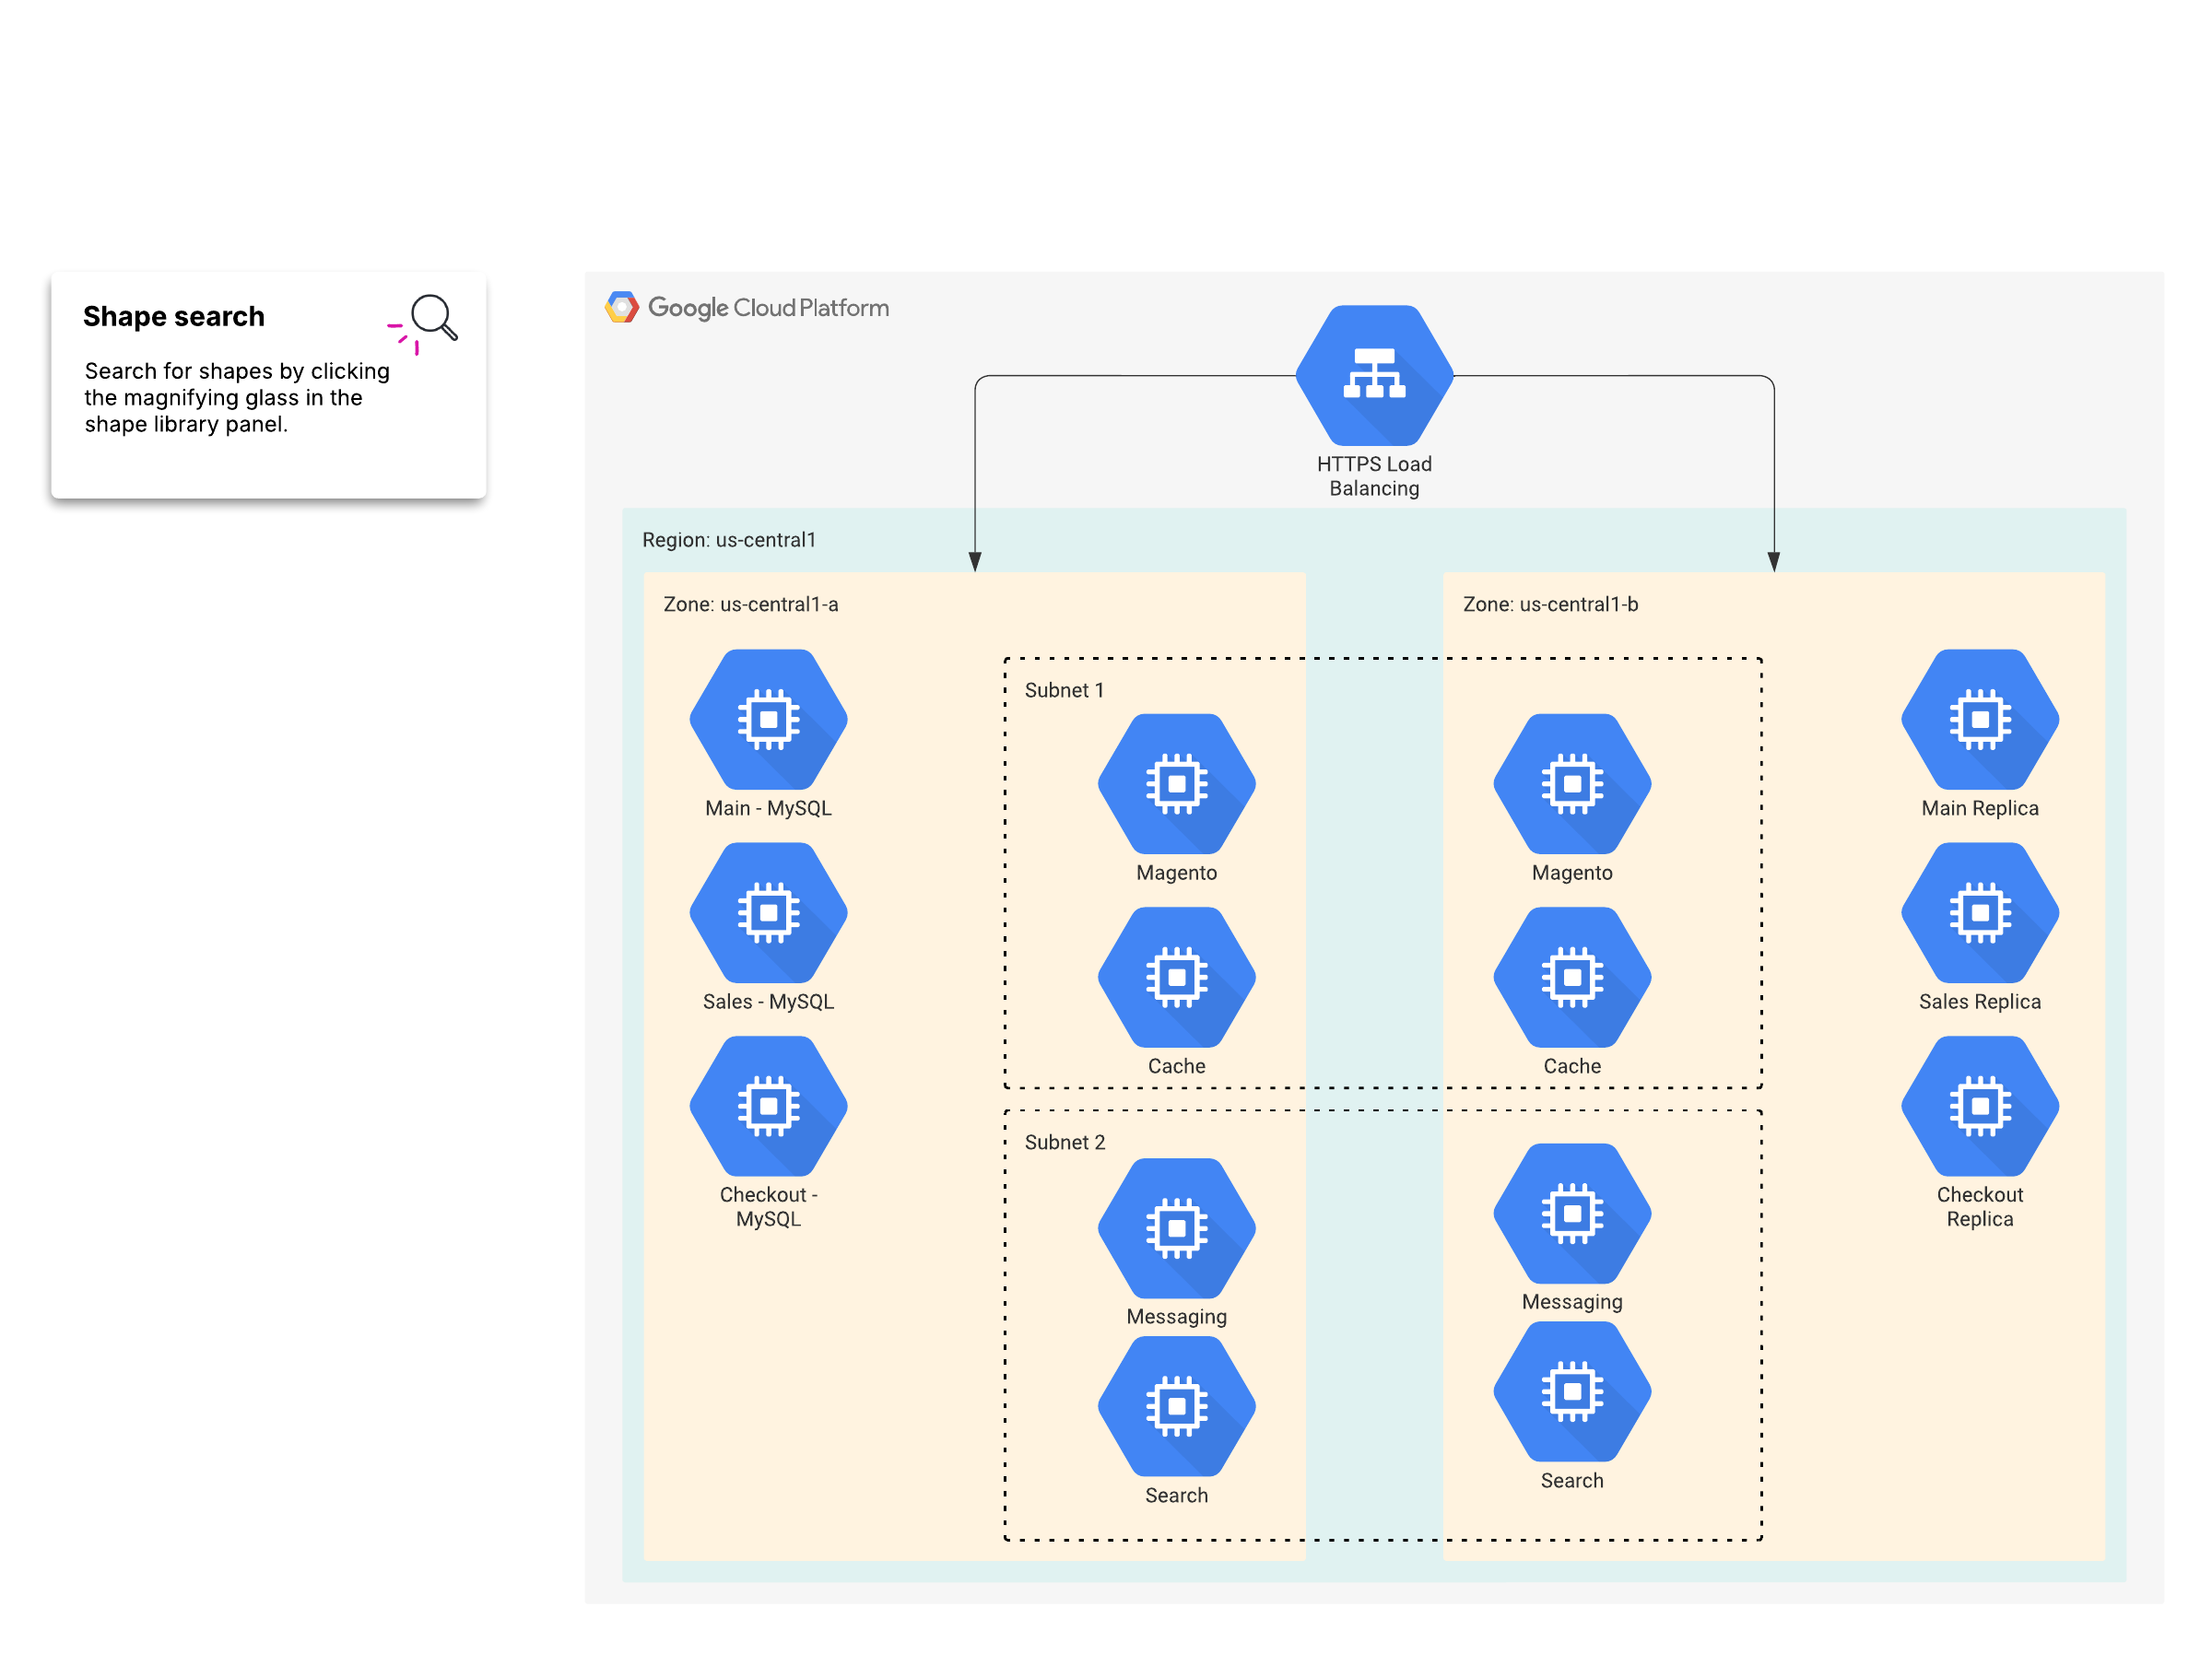Click the magnifying glass in Shape search card
This screenshot has width=2212, height=1678.
(433, 317)
